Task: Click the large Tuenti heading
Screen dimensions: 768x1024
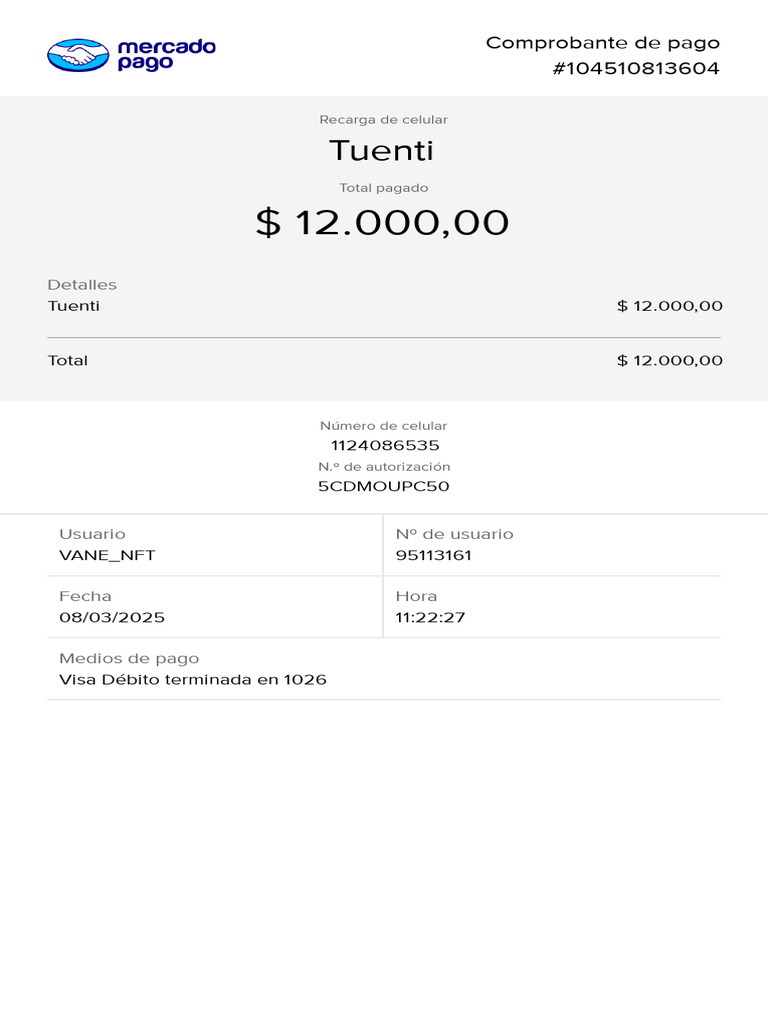Action: click(382, 151)
